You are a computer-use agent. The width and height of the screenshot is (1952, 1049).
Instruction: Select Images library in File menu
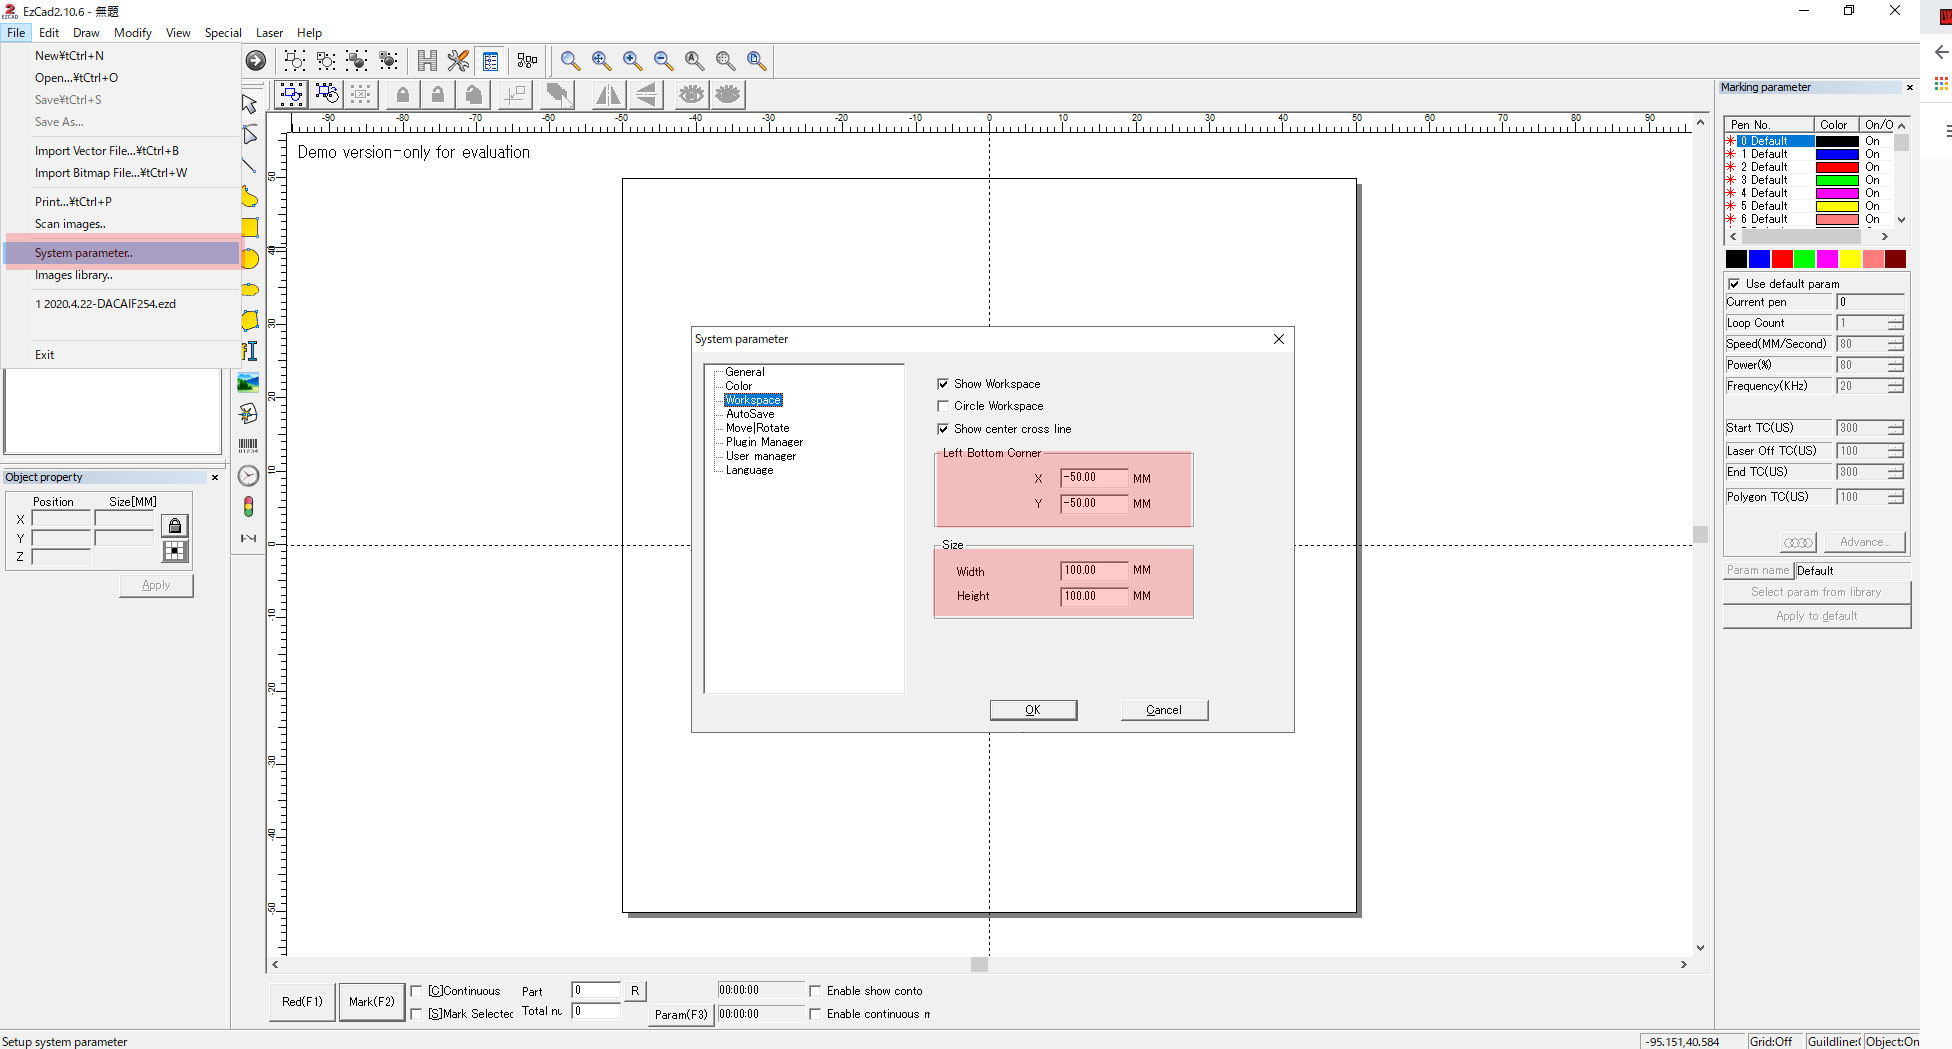121,275
